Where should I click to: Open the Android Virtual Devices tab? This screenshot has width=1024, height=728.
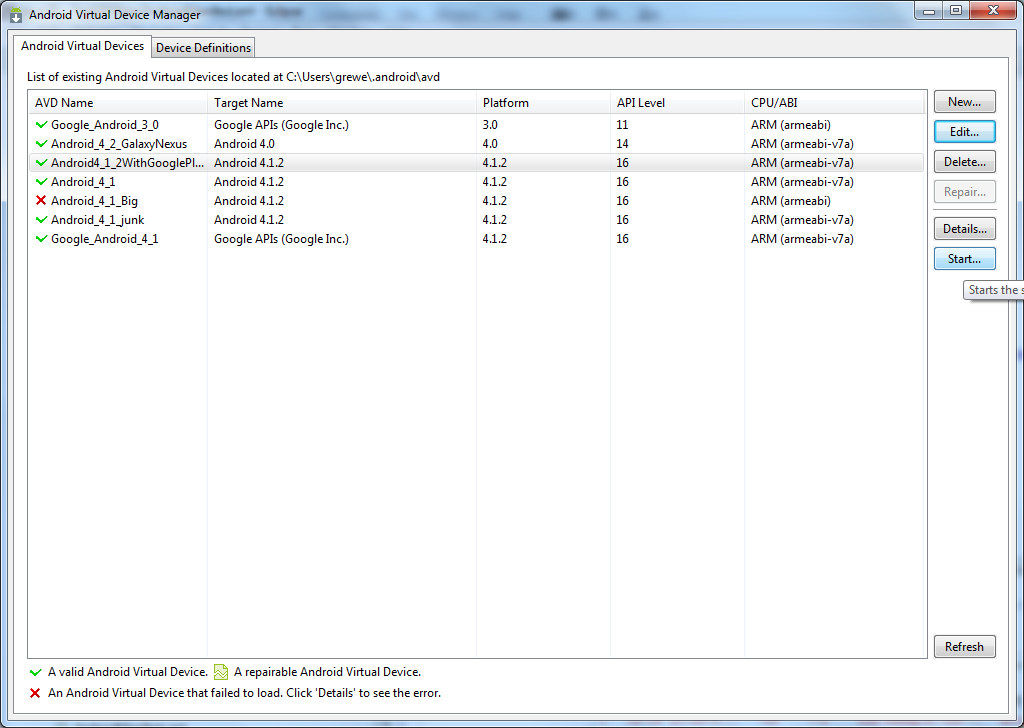[x=83, y=46]
